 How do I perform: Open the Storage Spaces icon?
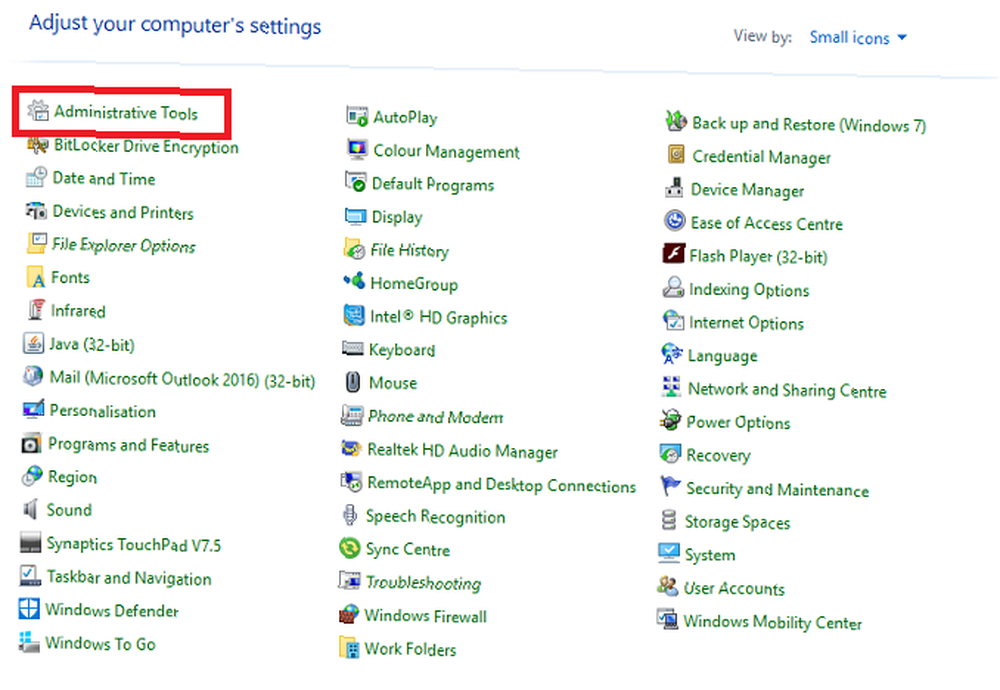tap(669, 520)
